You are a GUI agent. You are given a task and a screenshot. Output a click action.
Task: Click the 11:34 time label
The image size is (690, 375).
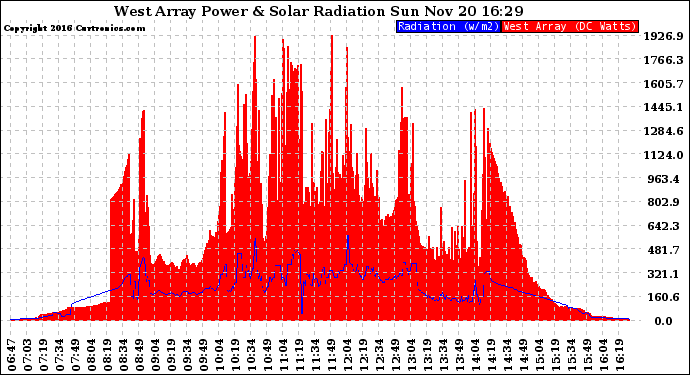click(315, 355)
